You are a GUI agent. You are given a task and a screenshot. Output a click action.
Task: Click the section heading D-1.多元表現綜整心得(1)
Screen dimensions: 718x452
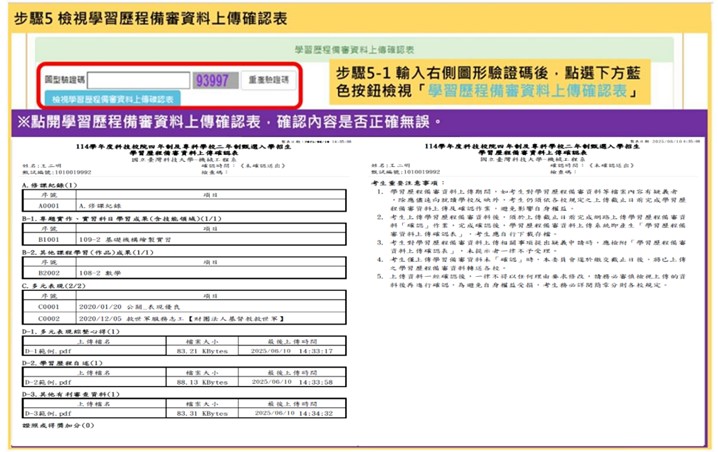71,331
